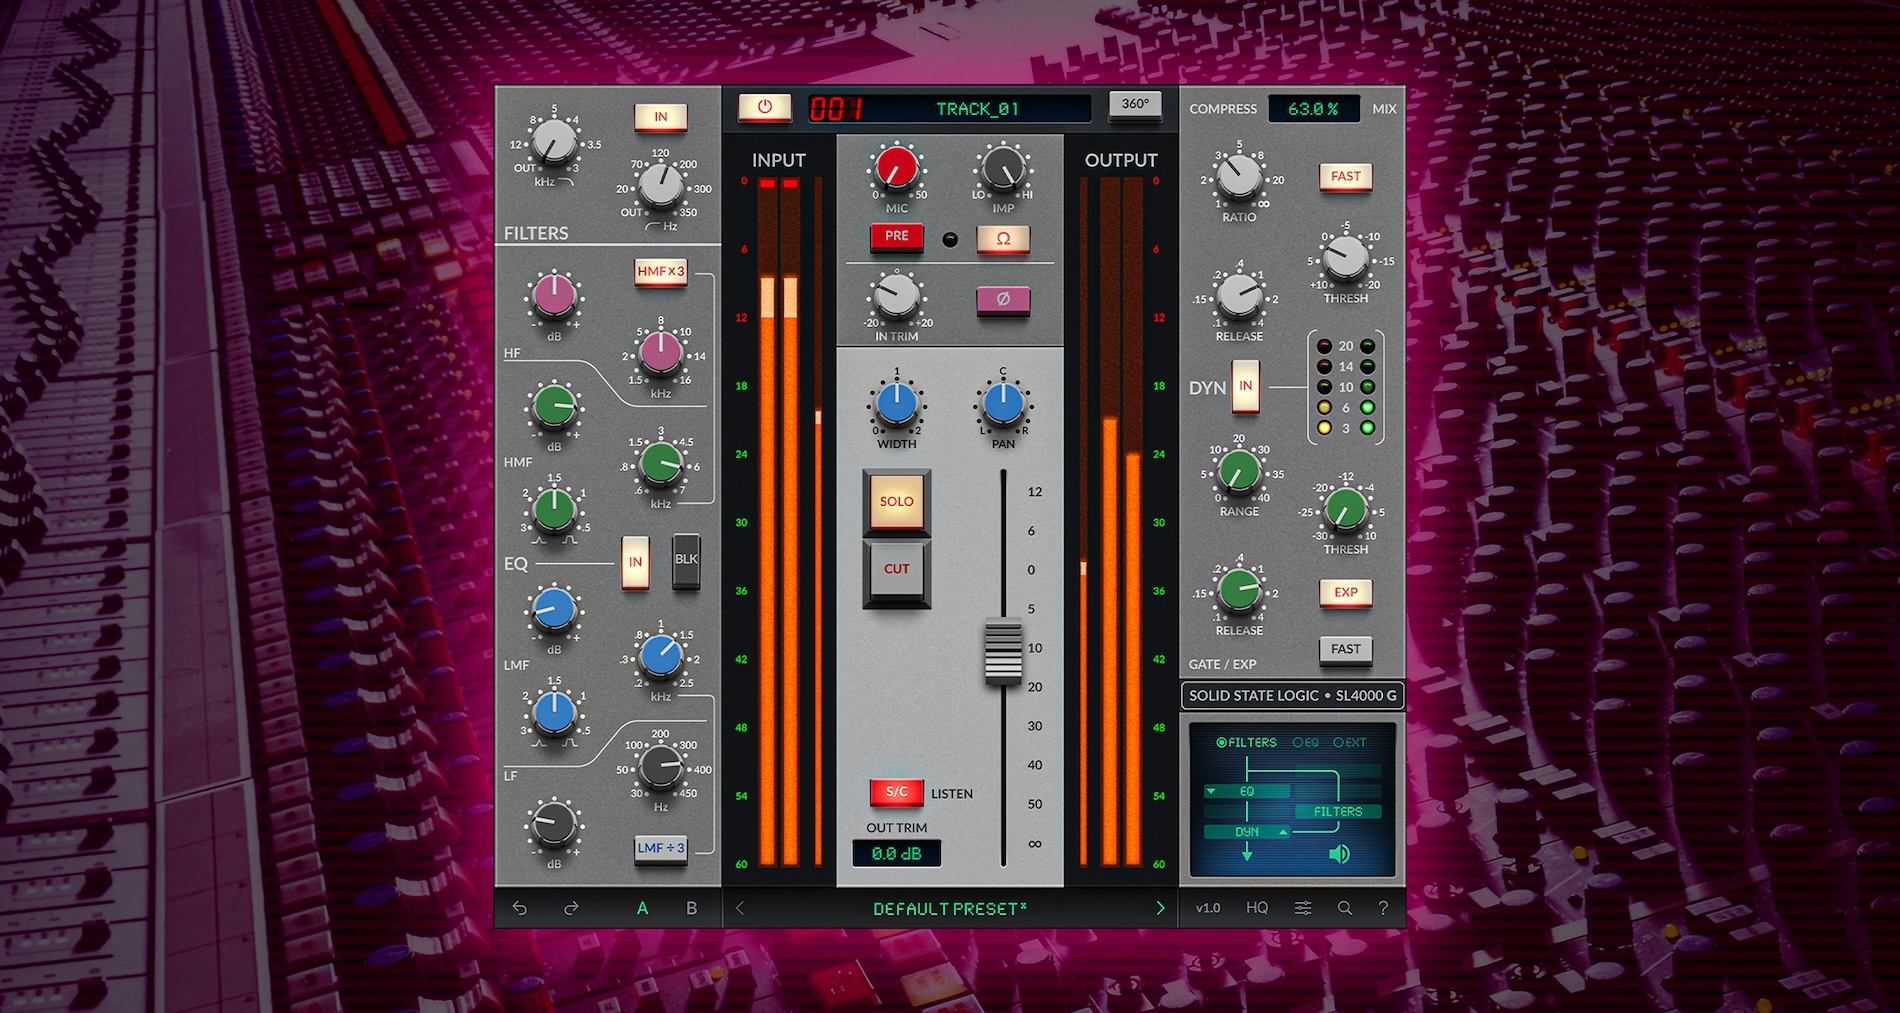Click the power button next to the preset display
Screen dimensions: 1900x1013
(x=765, y=109)
